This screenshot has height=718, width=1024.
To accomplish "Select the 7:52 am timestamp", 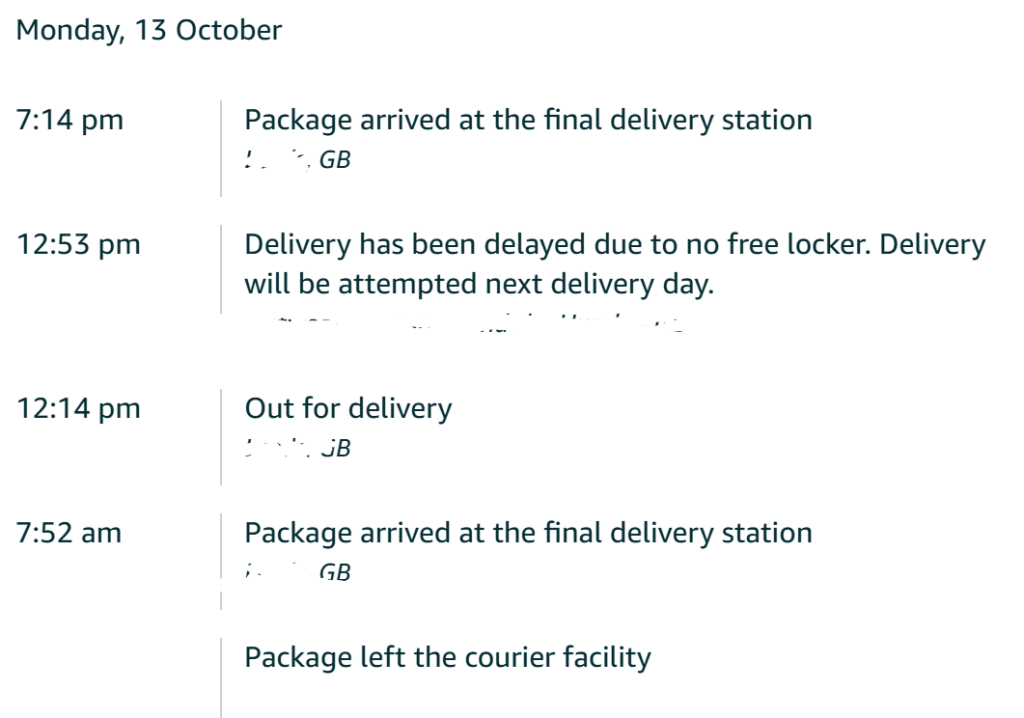I will (x=69, y=532).
